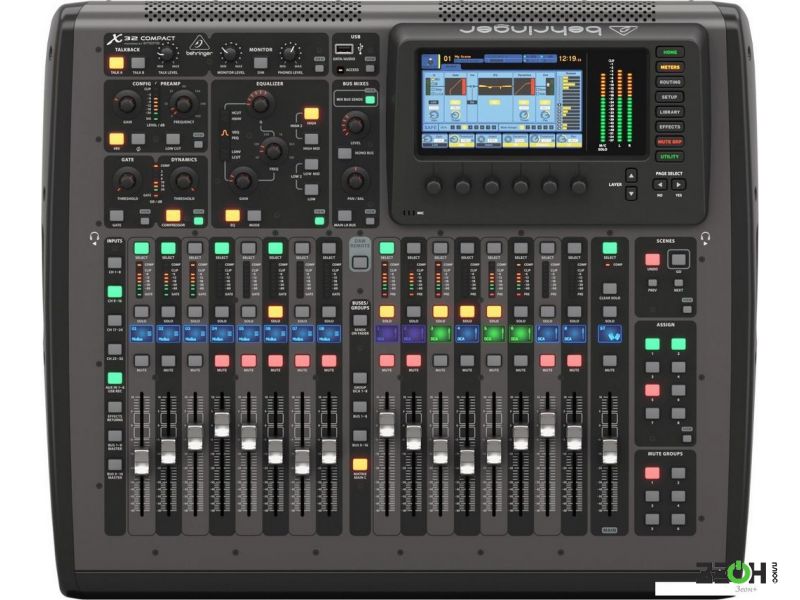Toggle Mute Group 1

tap(652, 473)
